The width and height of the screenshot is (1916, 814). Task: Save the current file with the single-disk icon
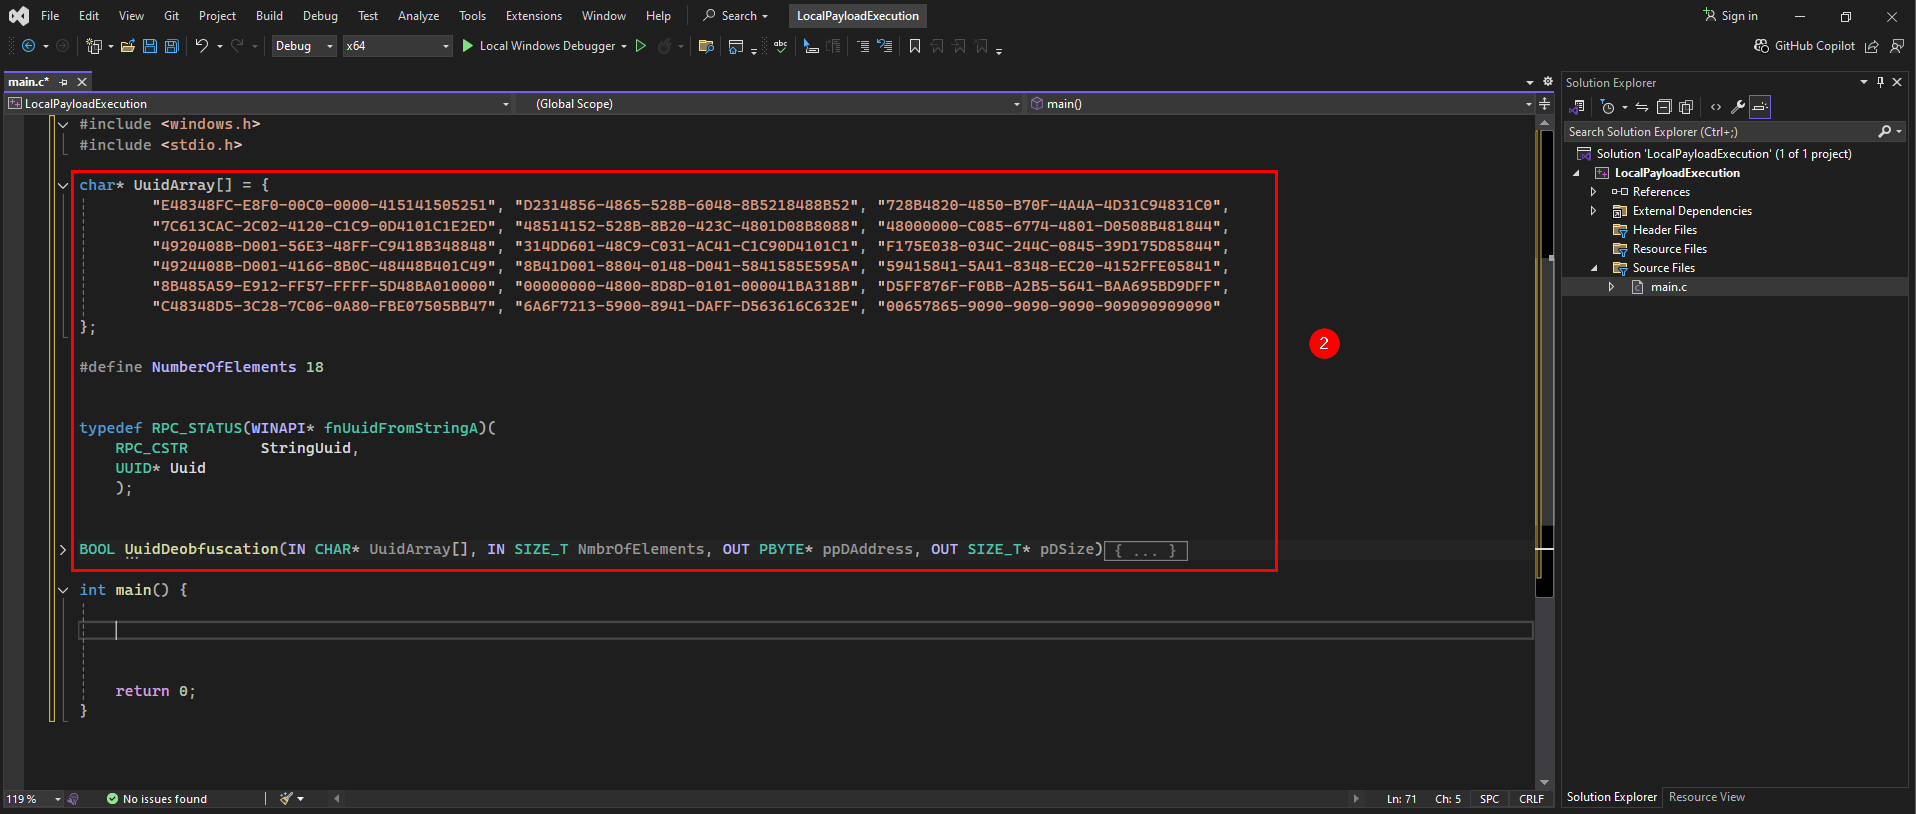tap(150, 46)
